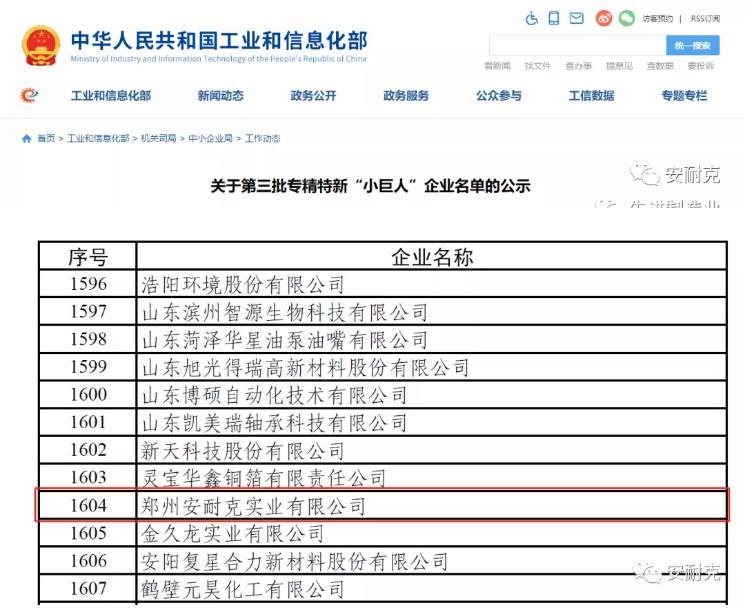
Task: Click the 看新闻 quick link
Action: click(497, 66)
